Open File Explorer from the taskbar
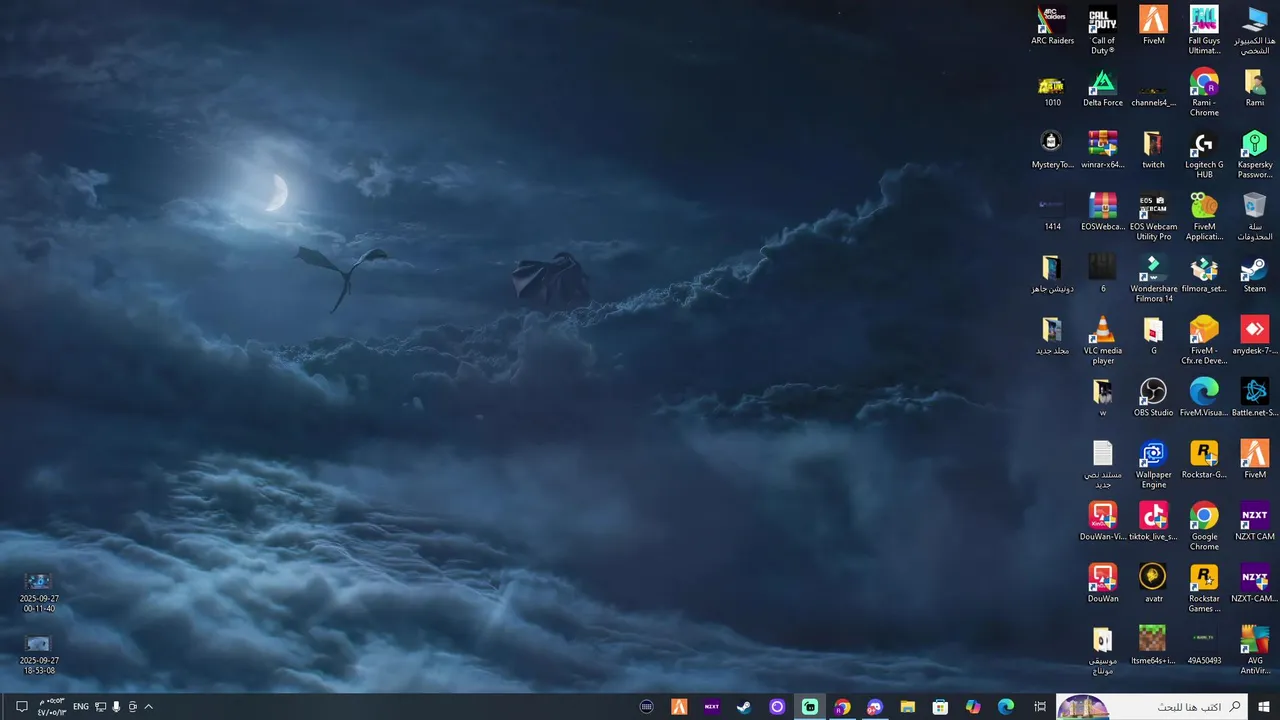This screenshot has height=720, width=1280. [907, 707]
